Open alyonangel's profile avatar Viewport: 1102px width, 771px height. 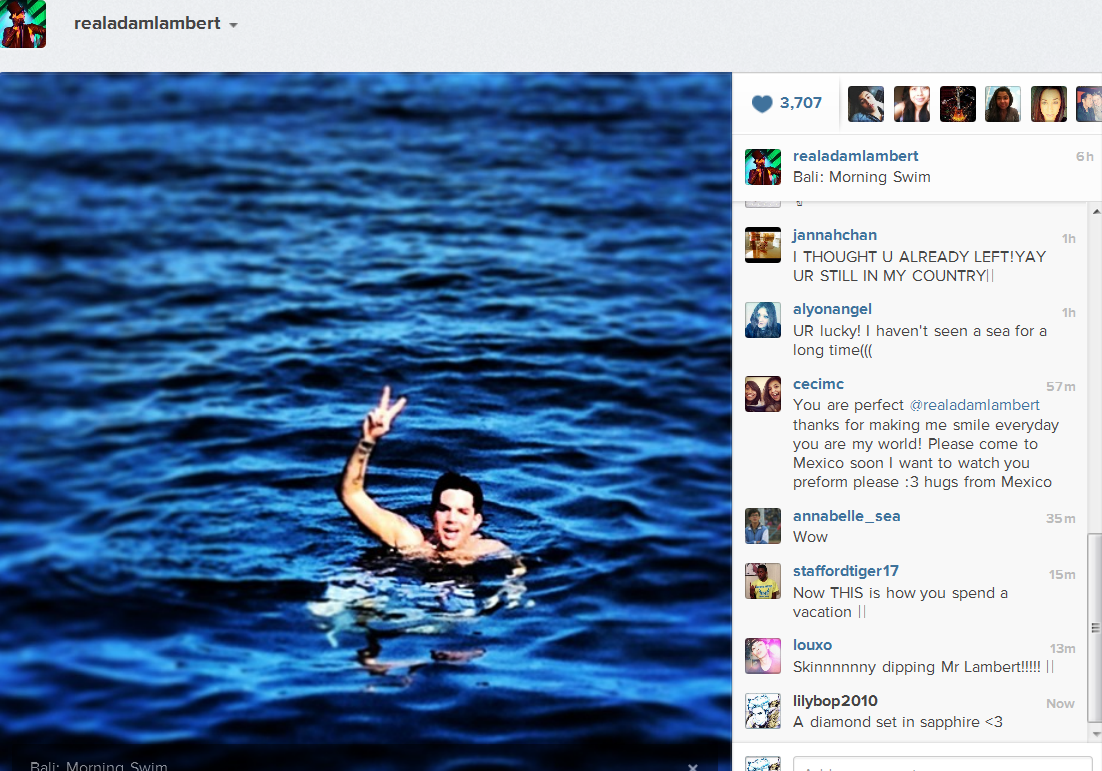tap(763, 320)
